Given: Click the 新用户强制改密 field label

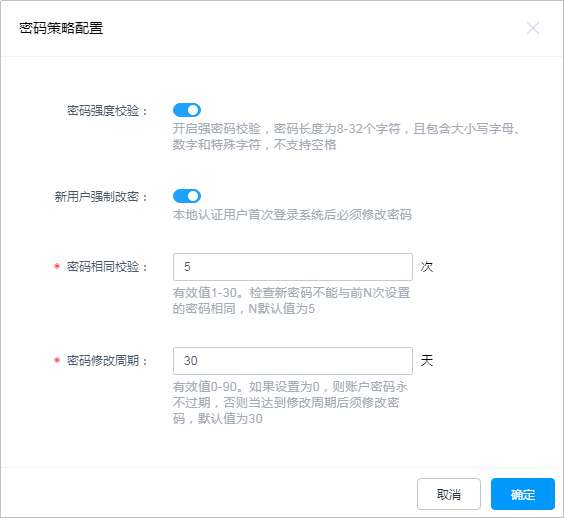Looking at the screenshot, I should (101, 196).
